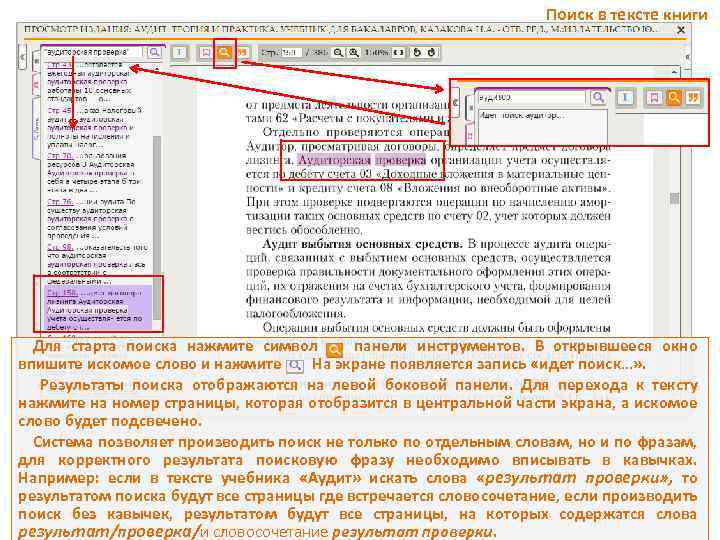720x540 pixels.
Task: Open highlighted search result page 158
Action: [62, 292]
